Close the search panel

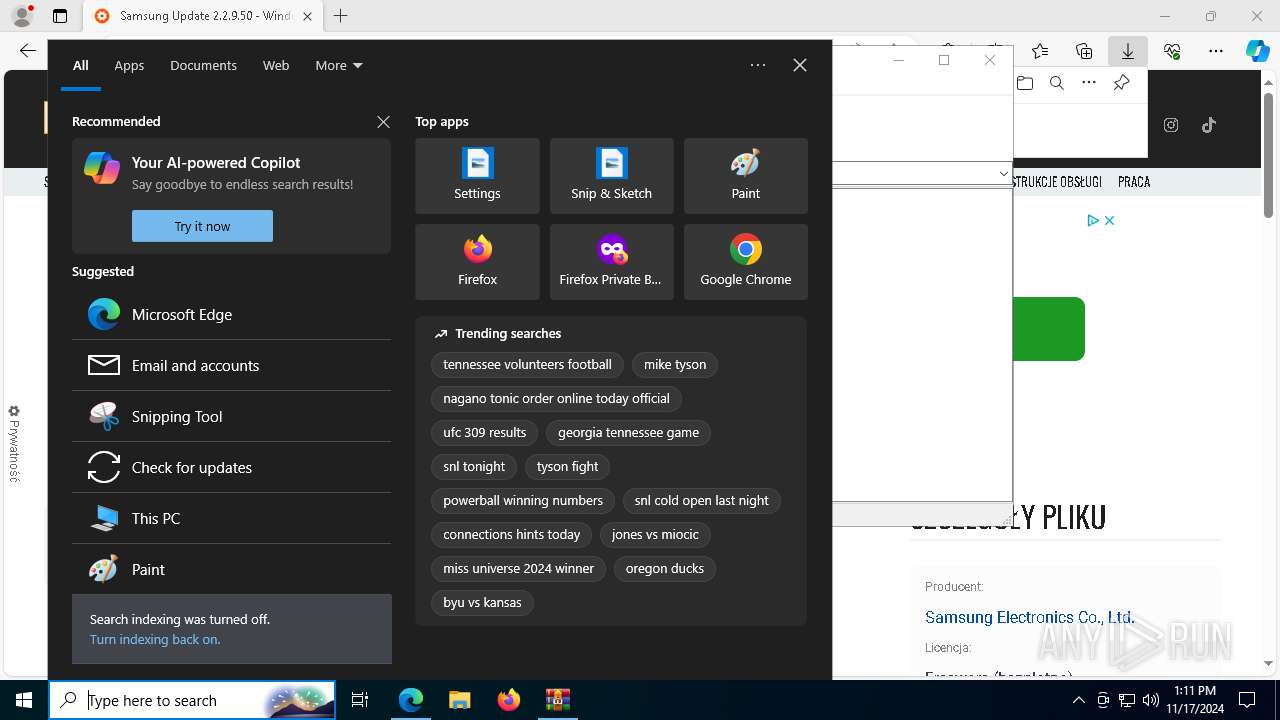click(x=800, y=65)
